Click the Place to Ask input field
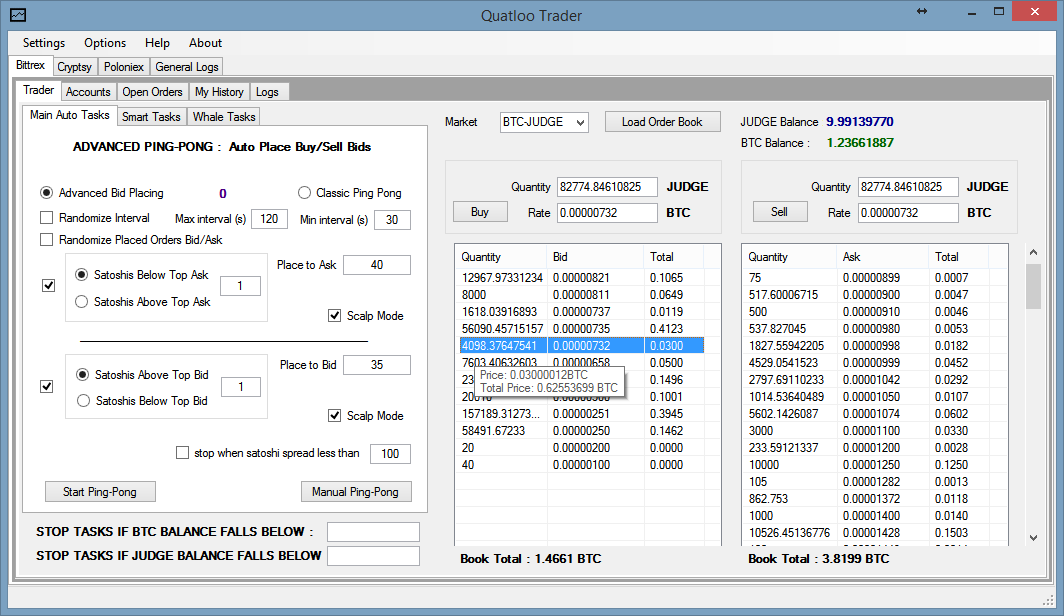The image size is (1064, 616). [376, 265]
